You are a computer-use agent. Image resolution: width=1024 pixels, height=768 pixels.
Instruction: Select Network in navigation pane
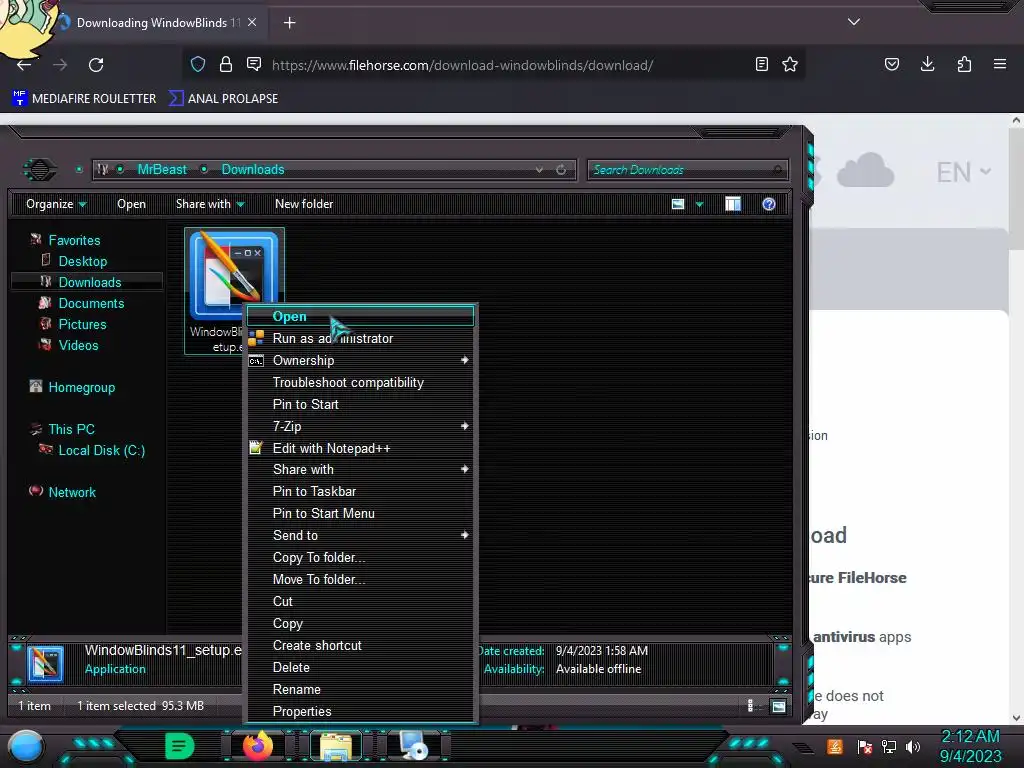(x=72, y=492)
